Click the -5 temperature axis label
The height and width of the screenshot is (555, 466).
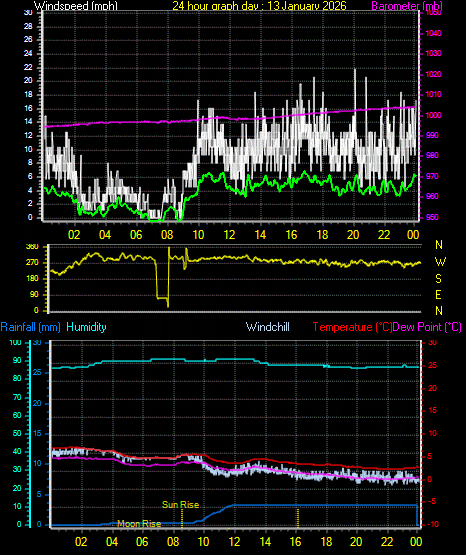pos(432,502)
